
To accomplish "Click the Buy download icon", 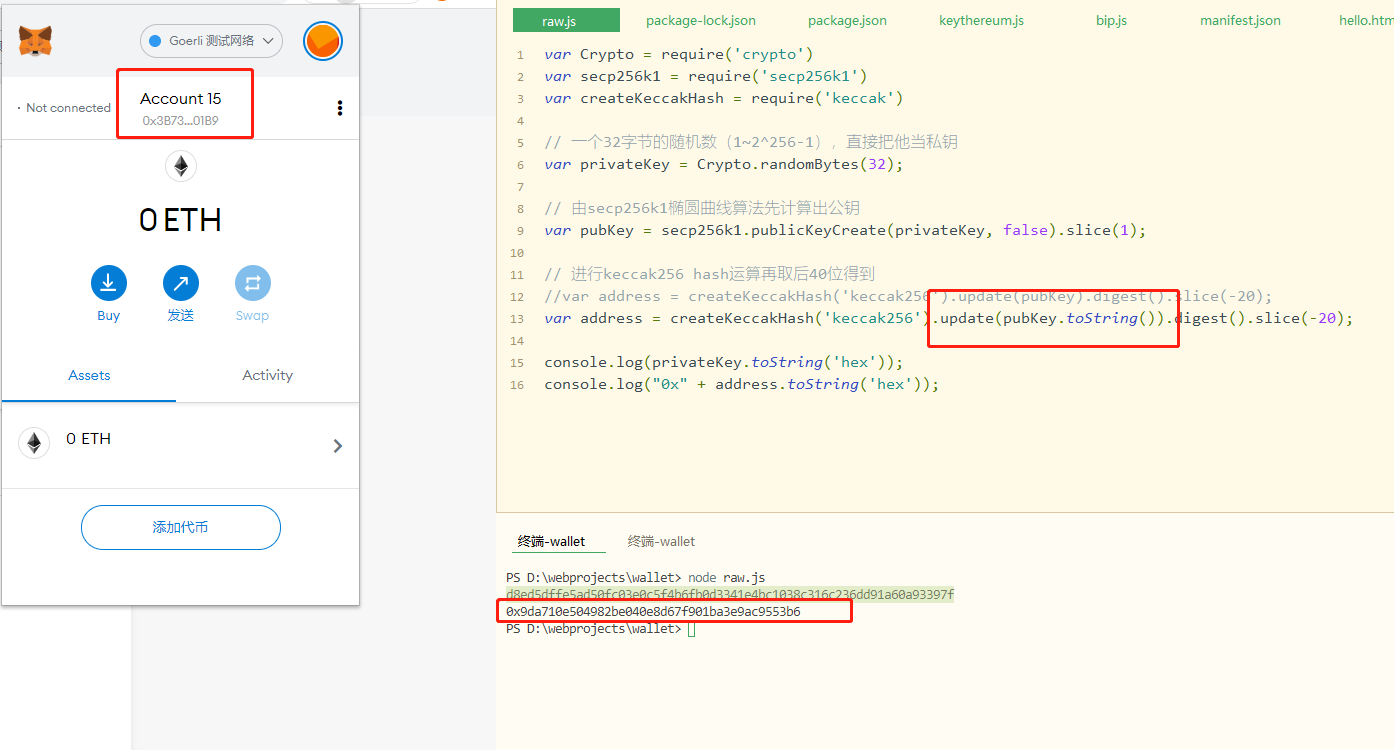I will coord(109,283).
